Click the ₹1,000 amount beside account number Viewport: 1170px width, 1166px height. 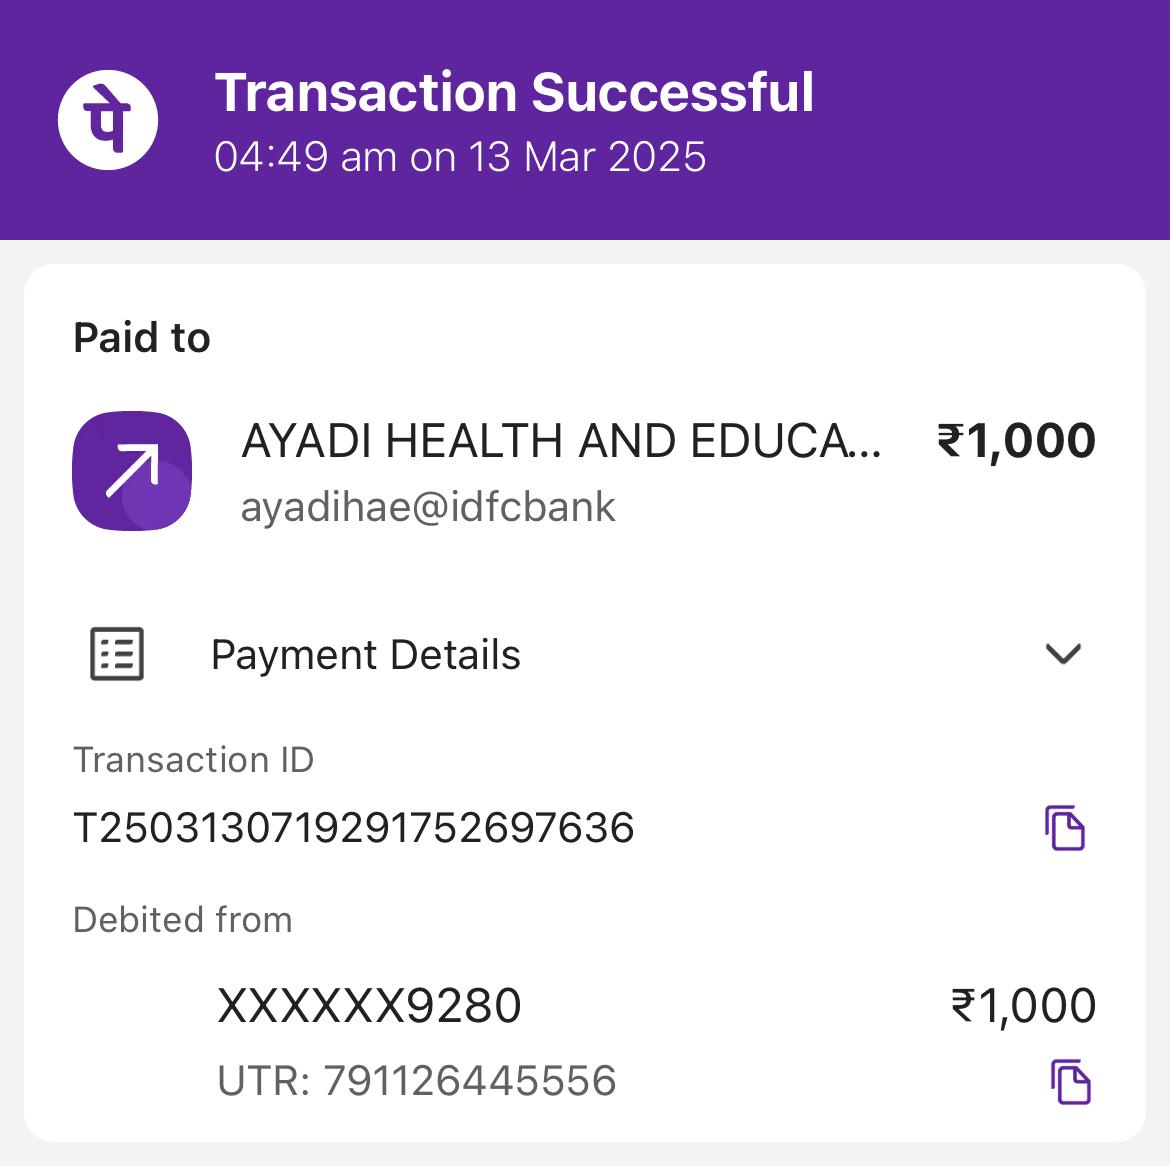pos(1023,1006)
